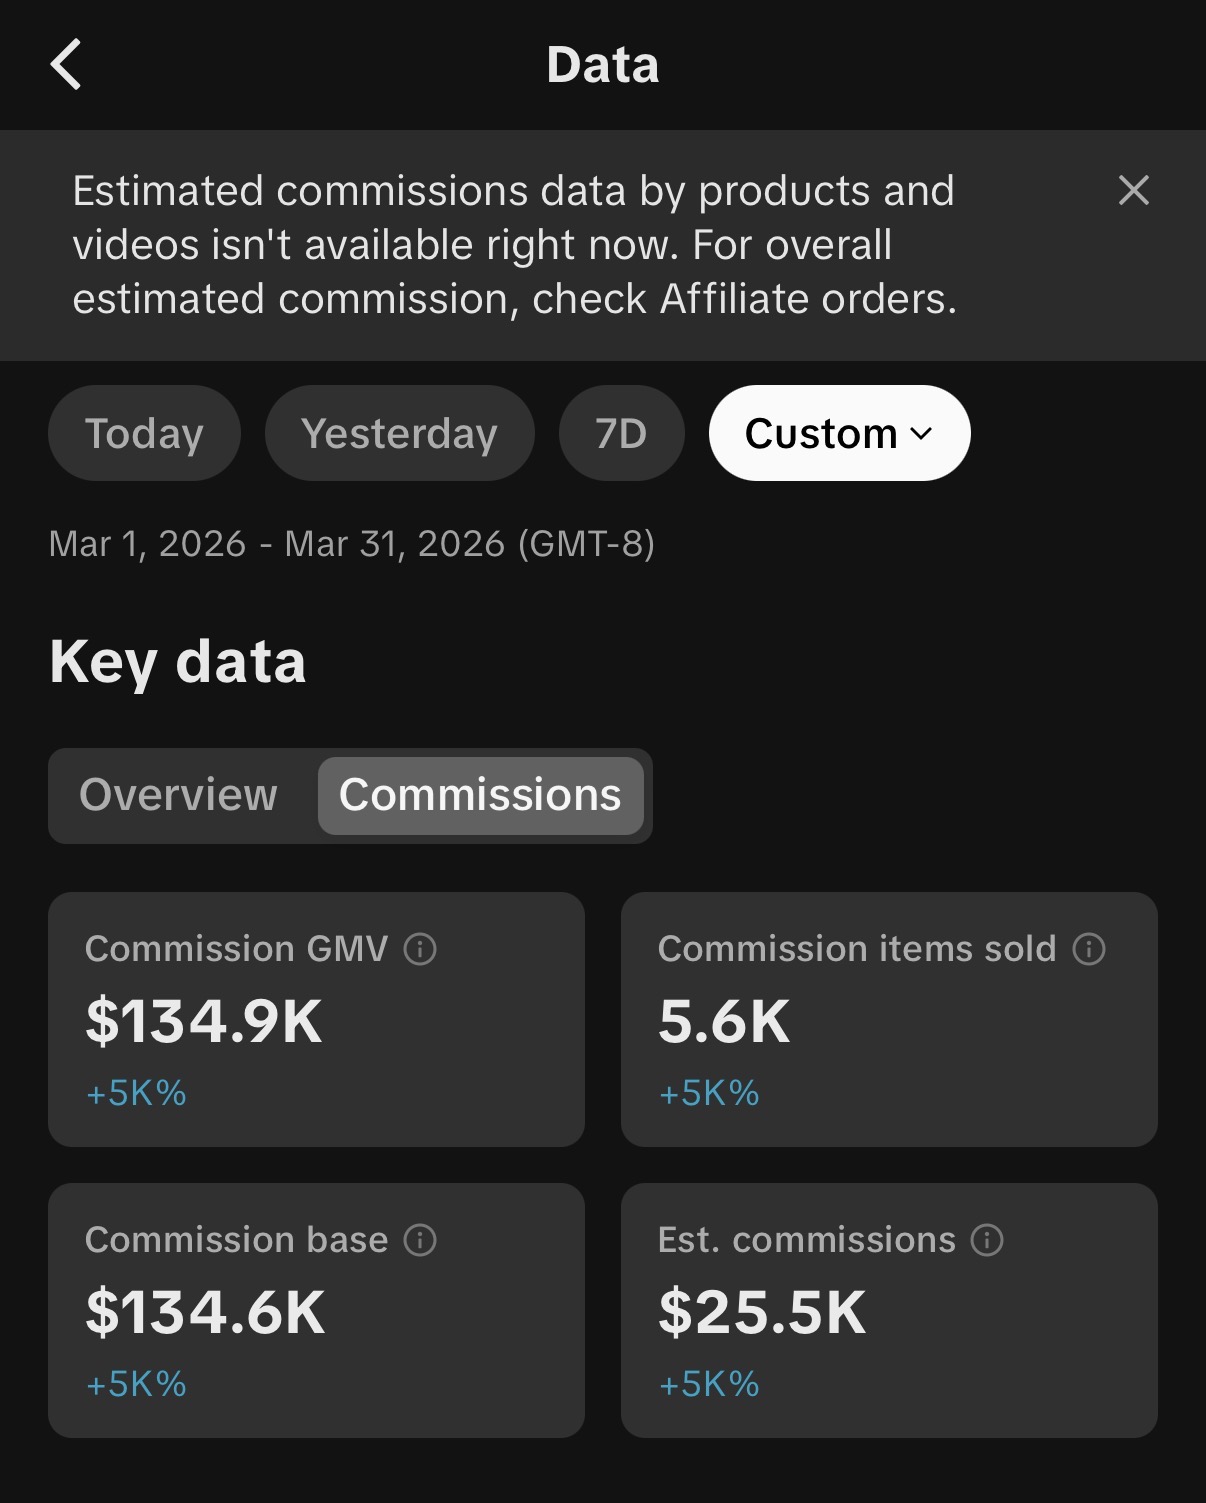1206x1503 pixels.
Task: Select the Today date filter
Action: [x=144, y=433]
